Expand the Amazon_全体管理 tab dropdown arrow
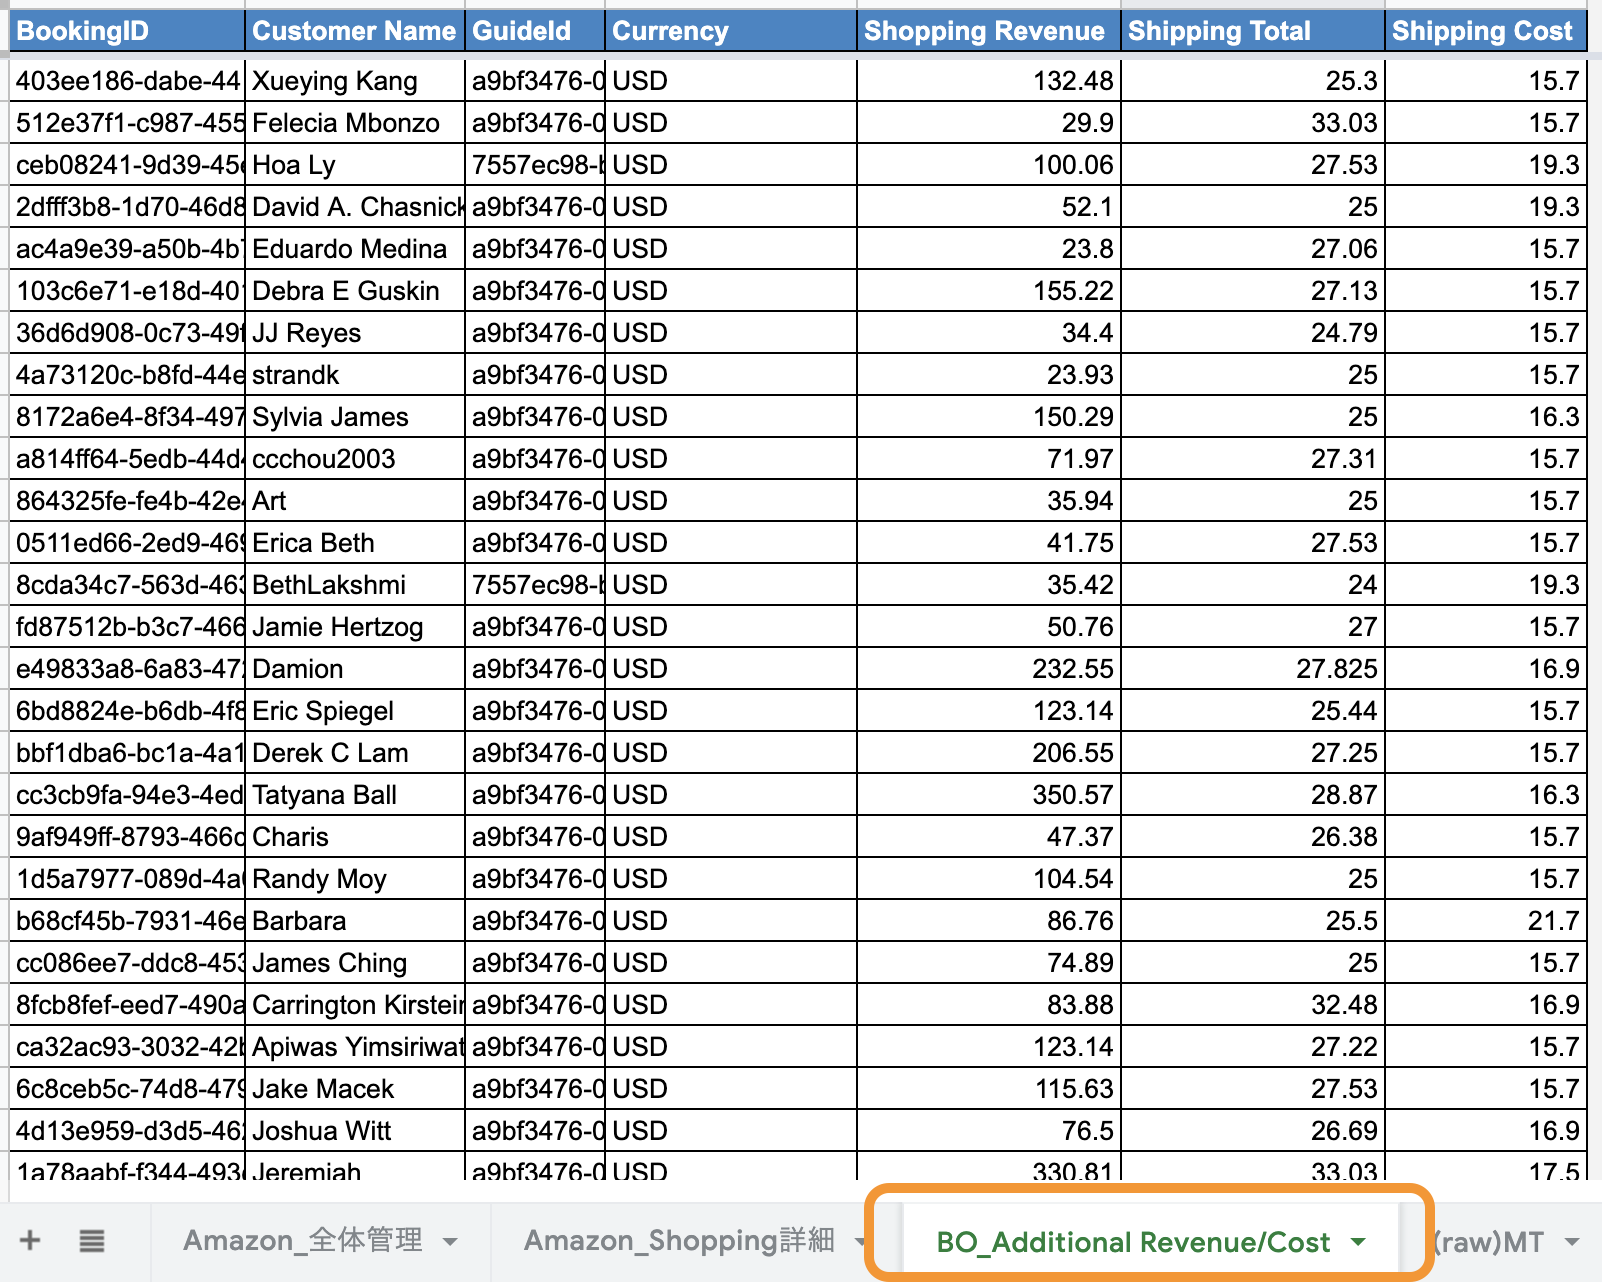 point(450,1242)
